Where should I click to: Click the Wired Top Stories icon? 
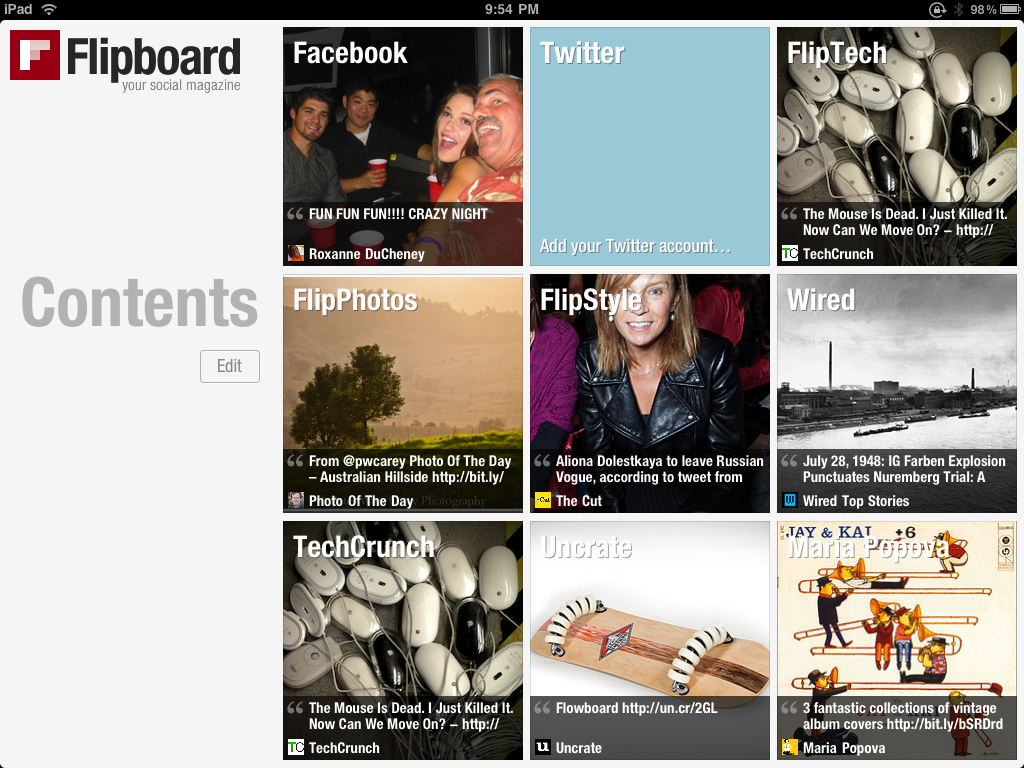pos(790,501)
